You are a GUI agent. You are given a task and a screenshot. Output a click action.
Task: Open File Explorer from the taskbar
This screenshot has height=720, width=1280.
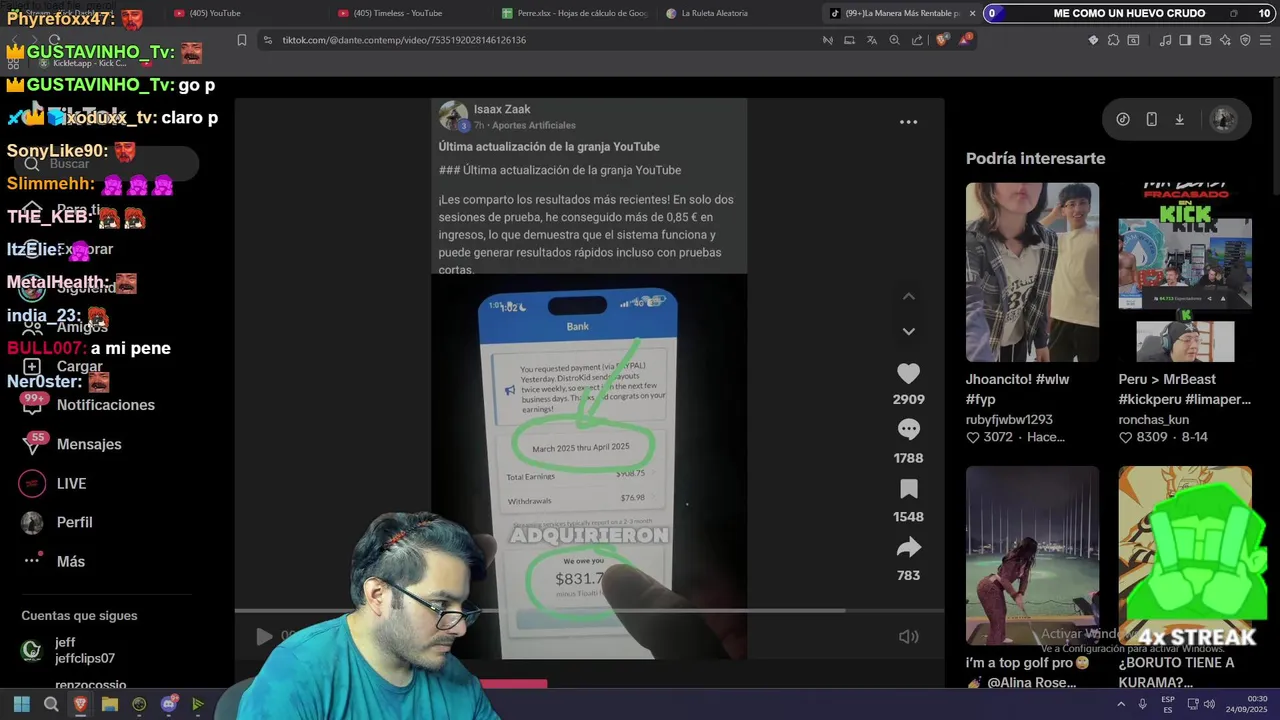(x=110, y=704)
